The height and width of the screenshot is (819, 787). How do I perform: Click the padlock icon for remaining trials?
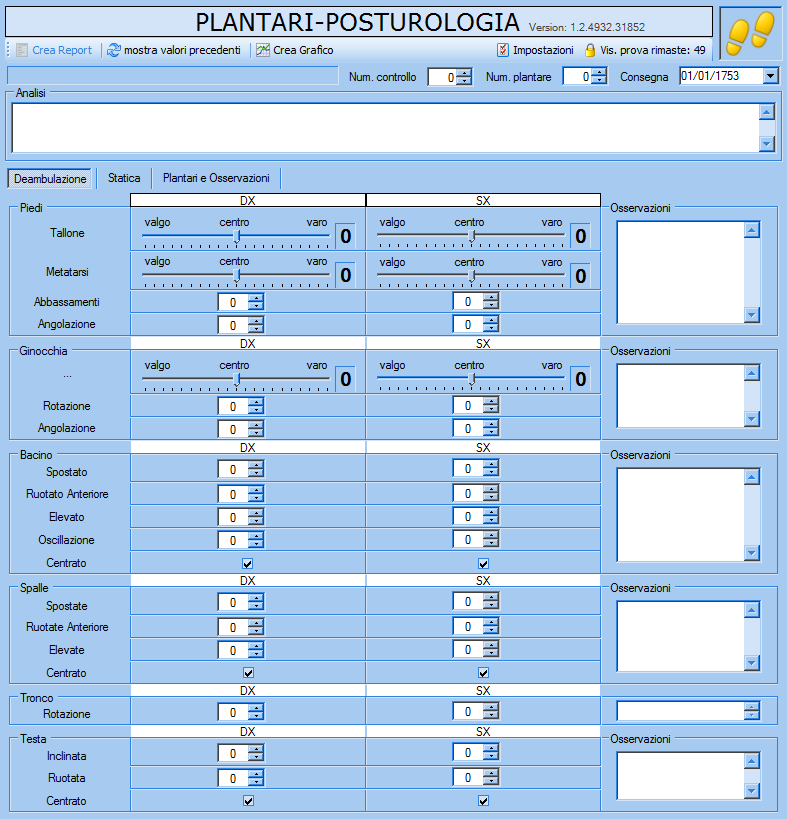click(590, 50)
